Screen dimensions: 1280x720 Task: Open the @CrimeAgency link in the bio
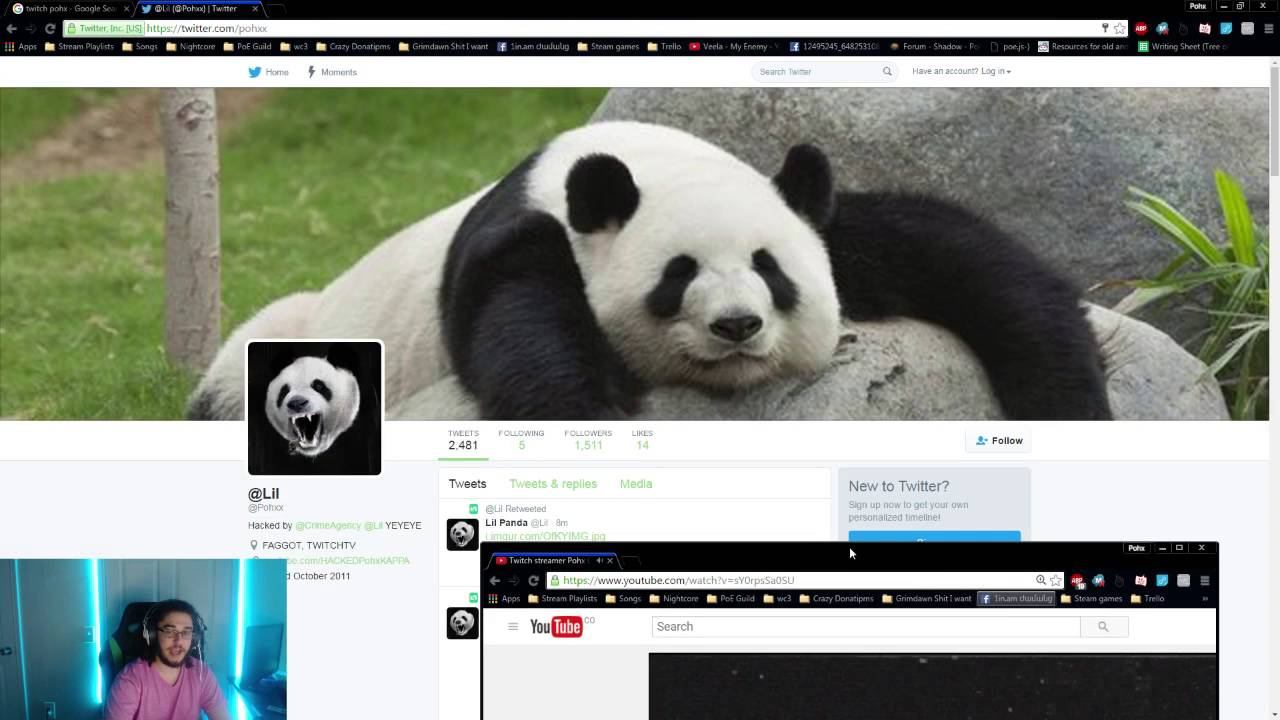[x=328, y=526]
